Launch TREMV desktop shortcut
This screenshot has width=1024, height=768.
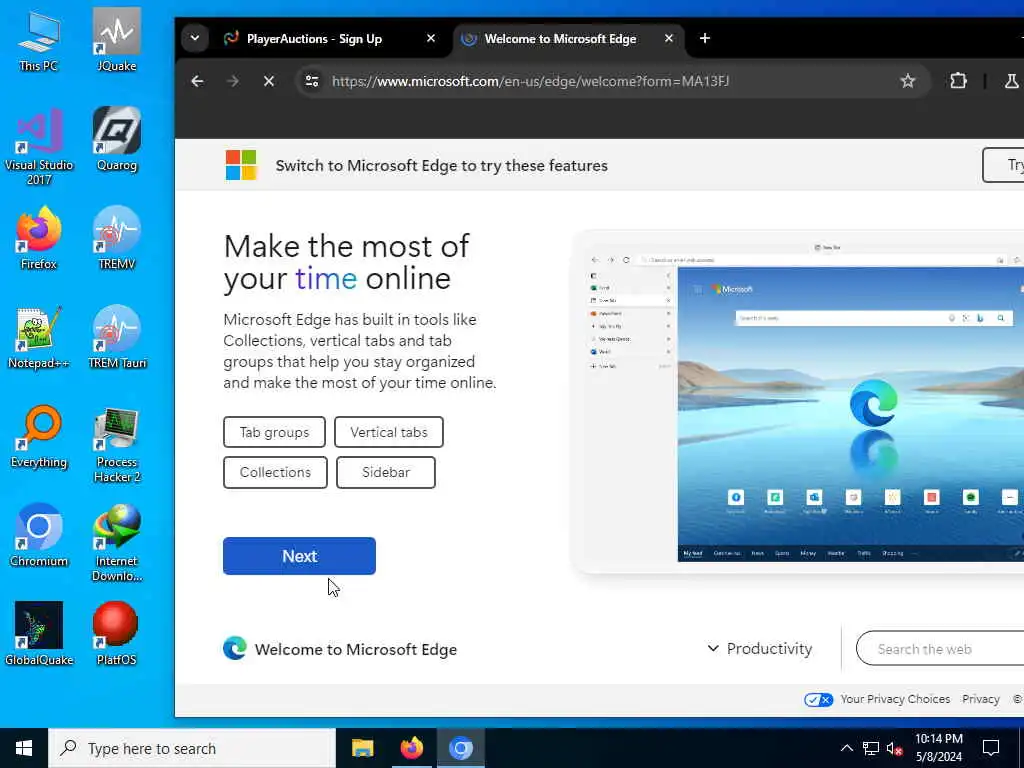(116, 238)
